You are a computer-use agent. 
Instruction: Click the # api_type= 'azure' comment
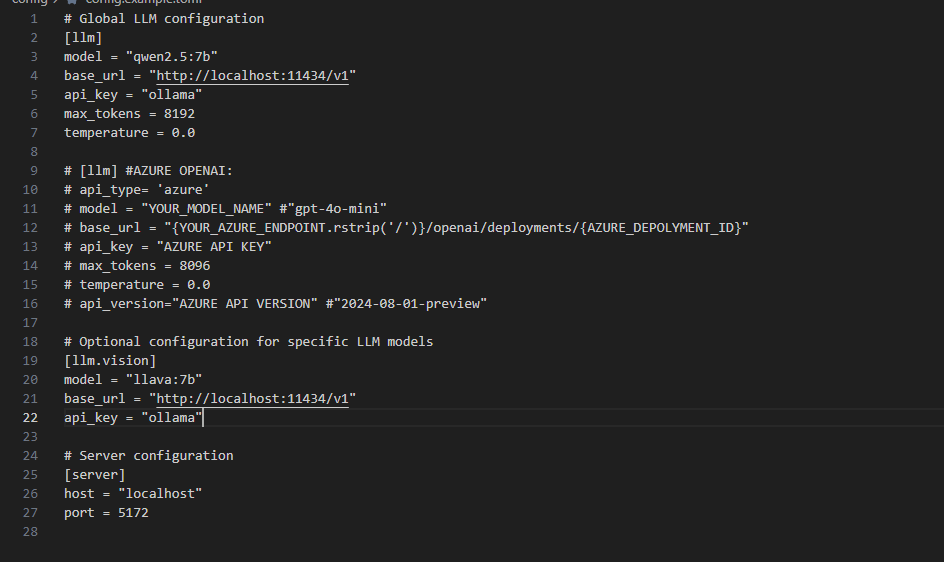[x=137, y=190]
